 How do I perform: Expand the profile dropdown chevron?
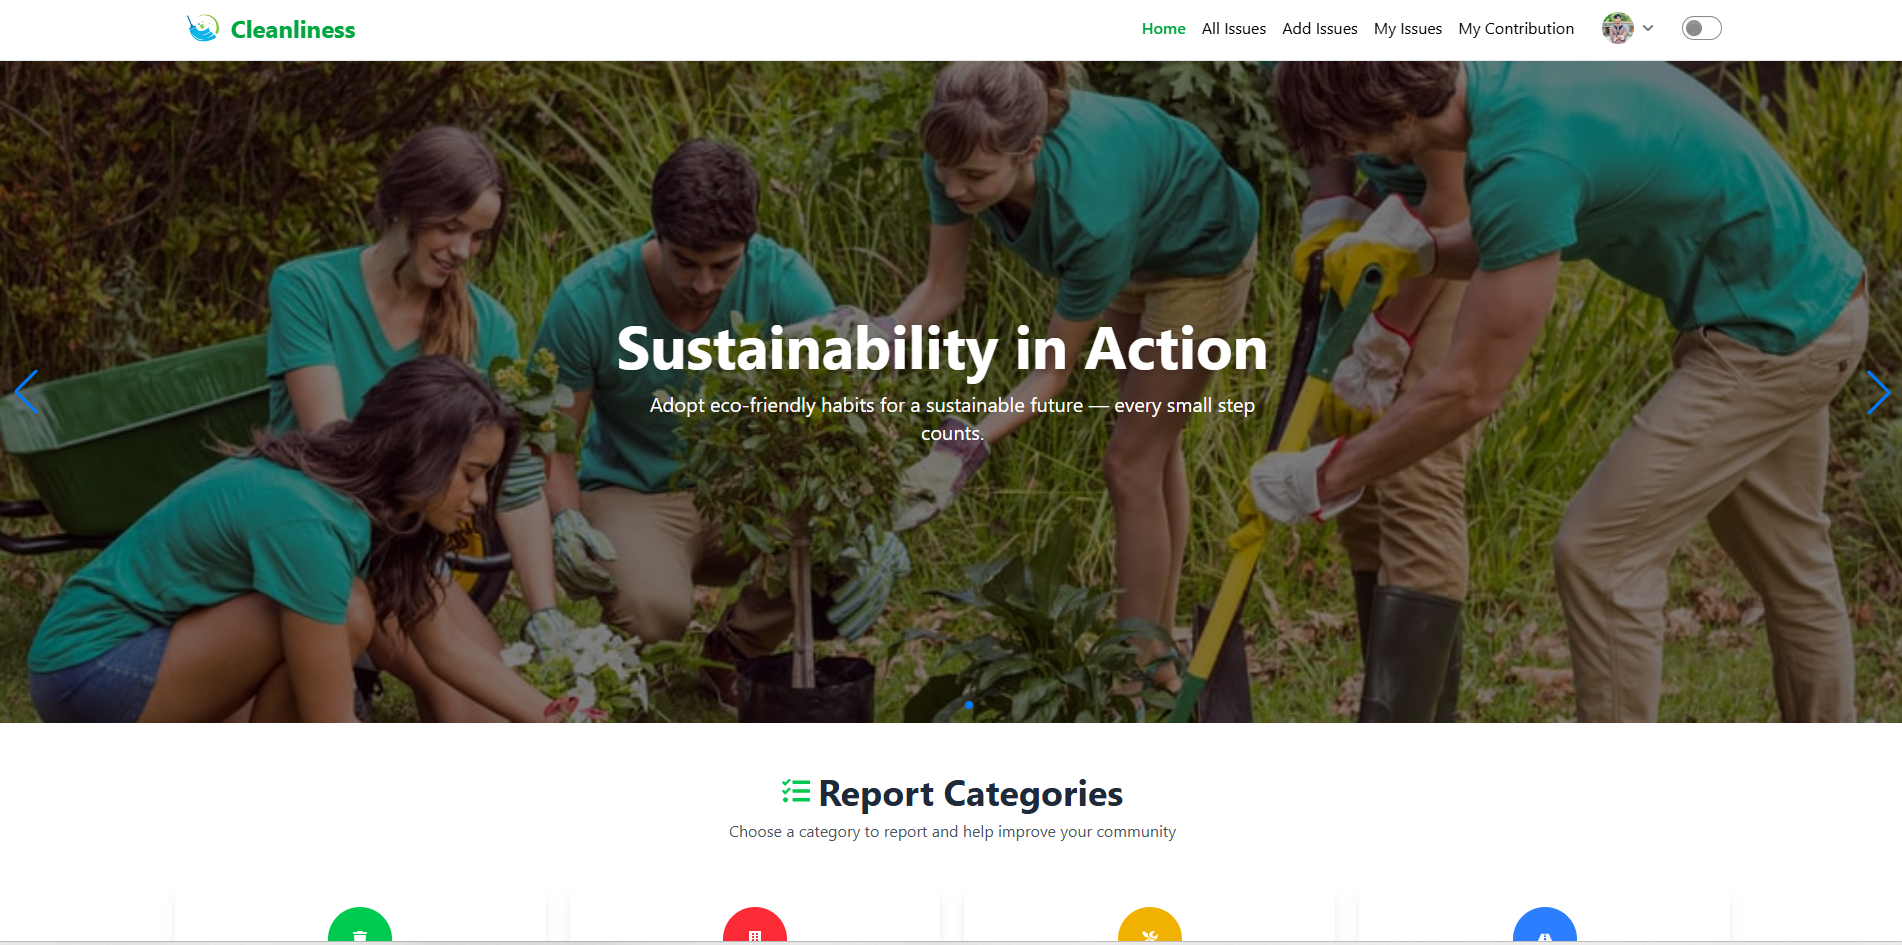pyautogui.click(x=1648, y=28)
